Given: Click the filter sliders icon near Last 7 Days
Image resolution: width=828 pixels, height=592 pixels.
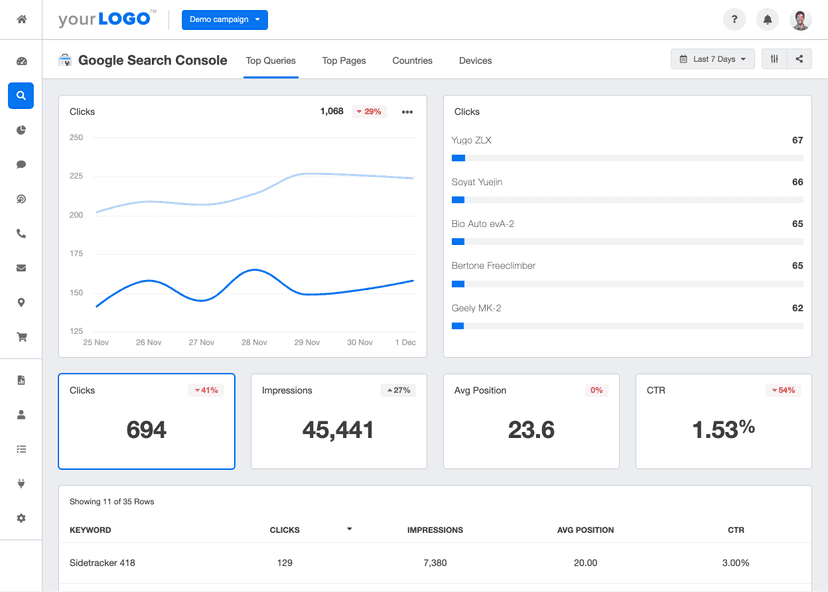Looking at the screenshot, I should click(773, 59).
